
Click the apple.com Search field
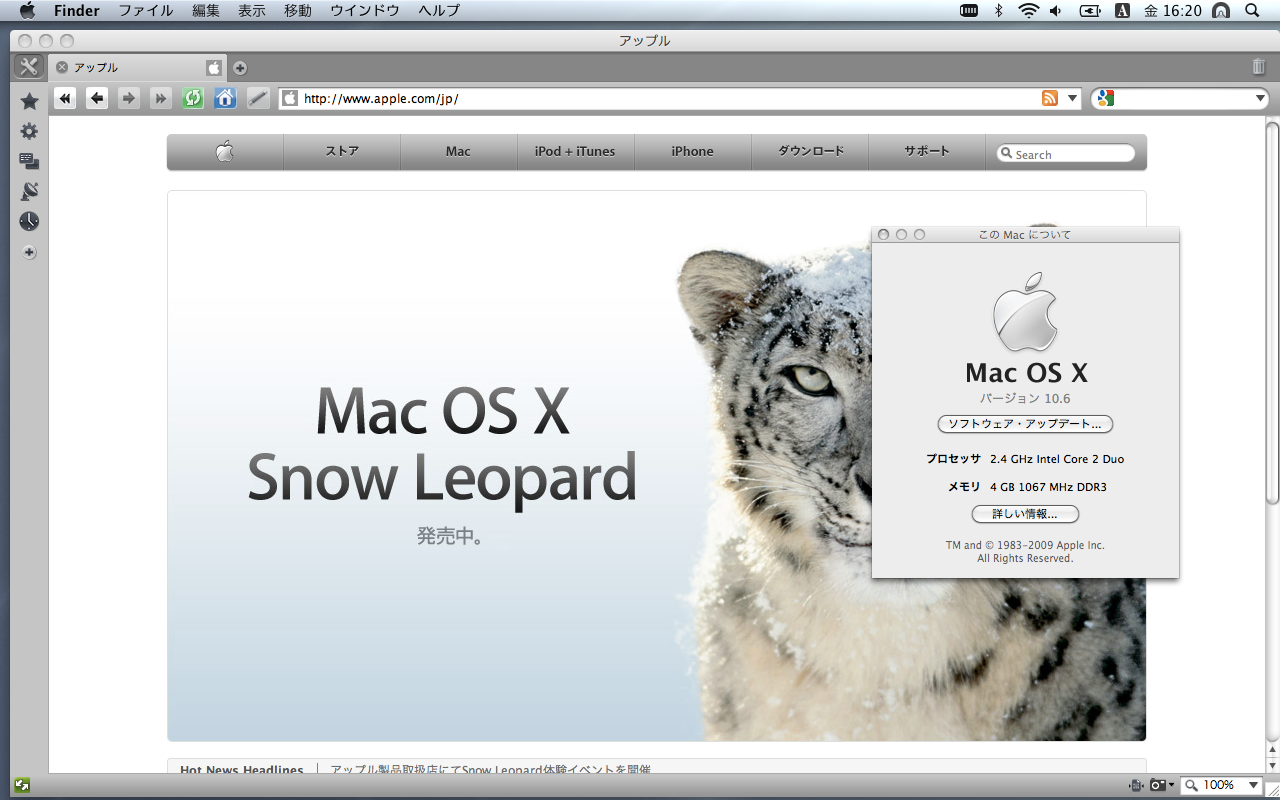(x=1066, y=154)
